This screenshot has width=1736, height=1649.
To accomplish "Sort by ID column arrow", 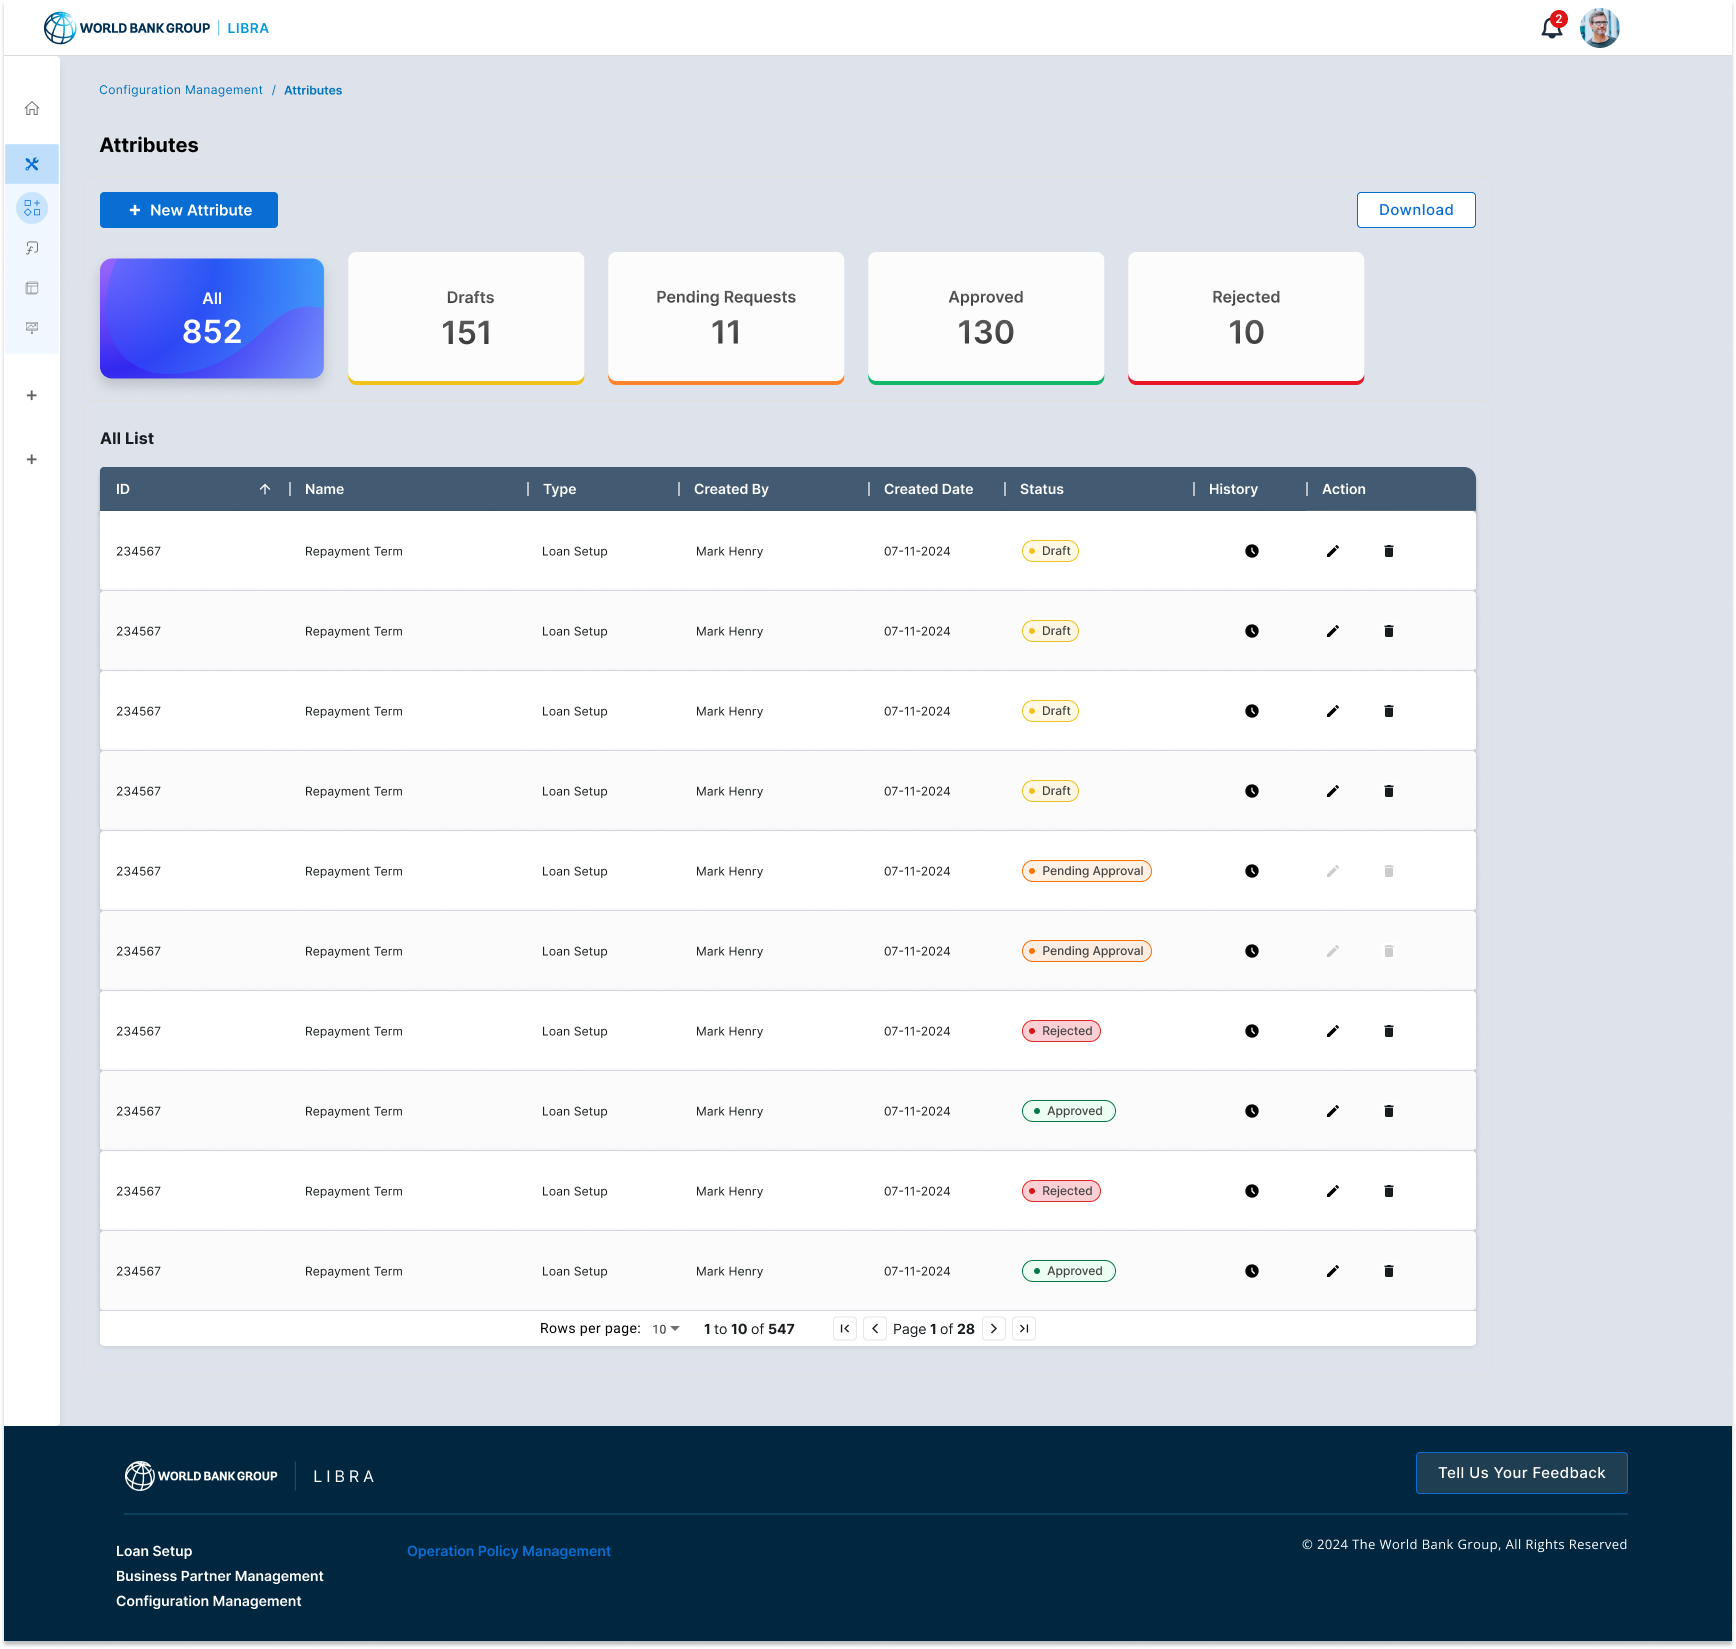I will coord(265,489).
